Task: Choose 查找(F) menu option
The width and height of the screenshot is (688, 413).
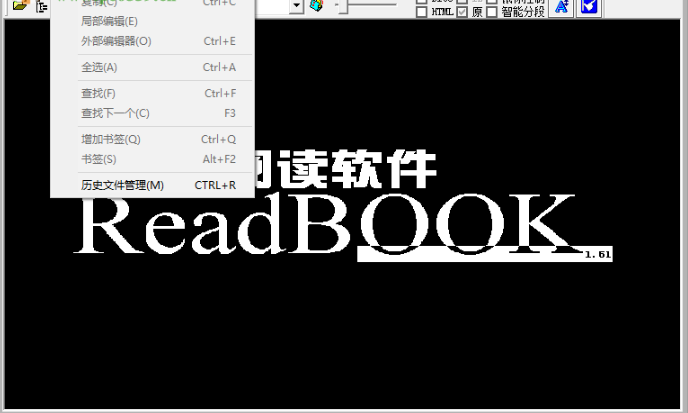Action: point(98,93)
